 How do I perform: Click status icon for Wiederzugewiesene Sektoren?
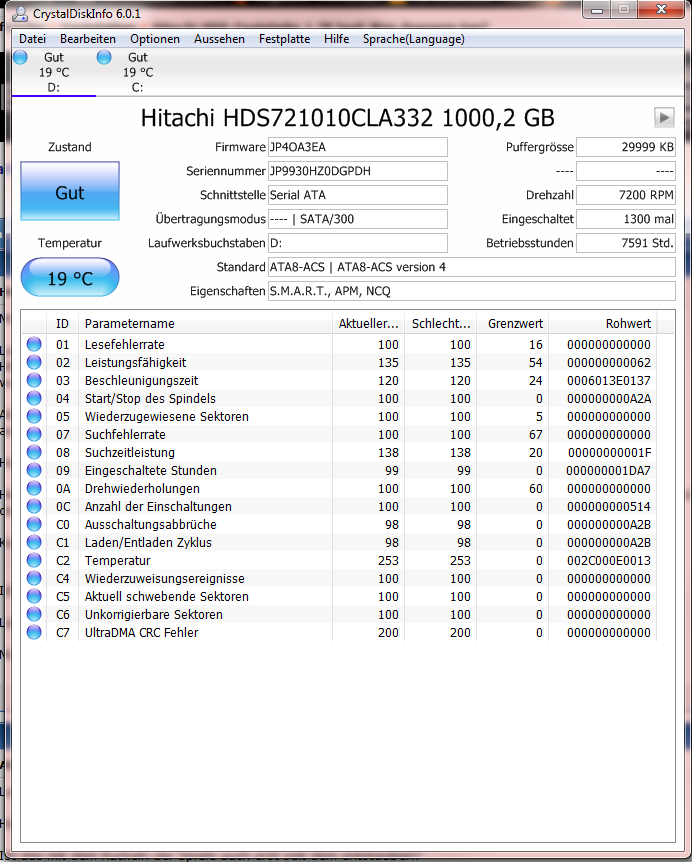pyautogui.click(x=34, y=416)
